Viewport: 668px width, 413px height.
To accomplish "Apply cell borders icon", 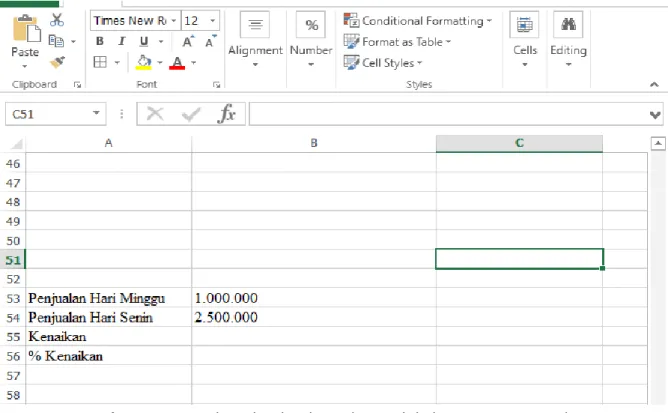I will [x=100, y=62].
